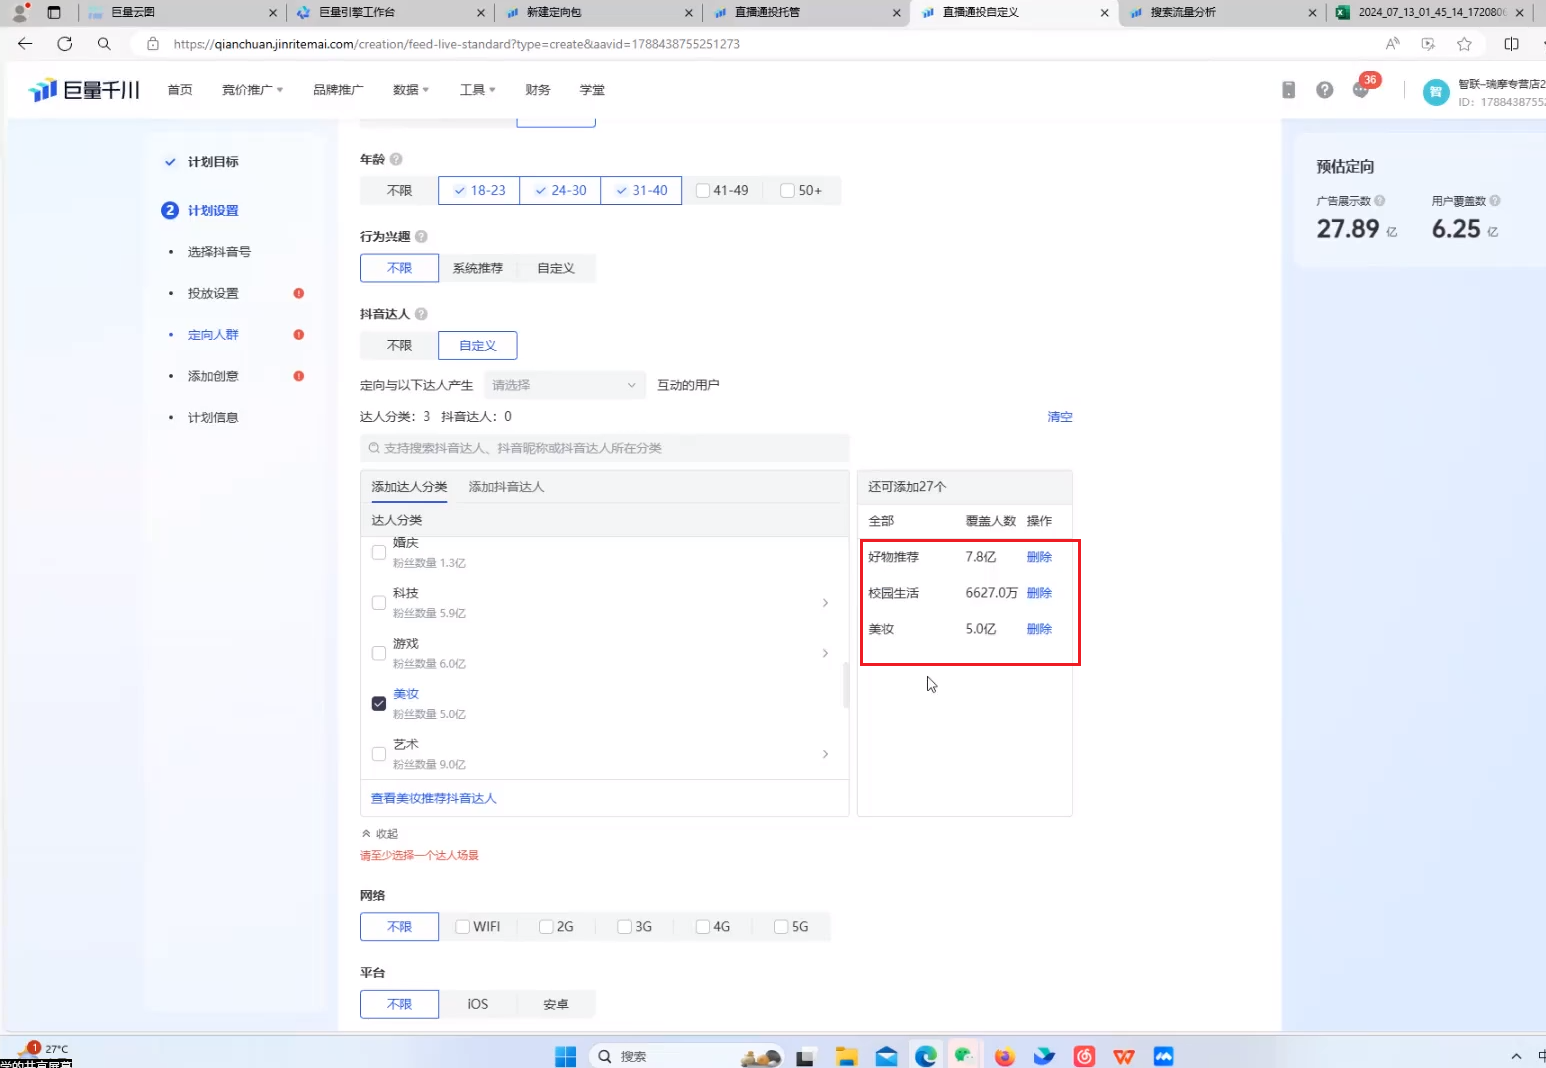Screen dimensions: 1546x1068
Task: Click help icon next to 年龄
Action: coord(396,159)
